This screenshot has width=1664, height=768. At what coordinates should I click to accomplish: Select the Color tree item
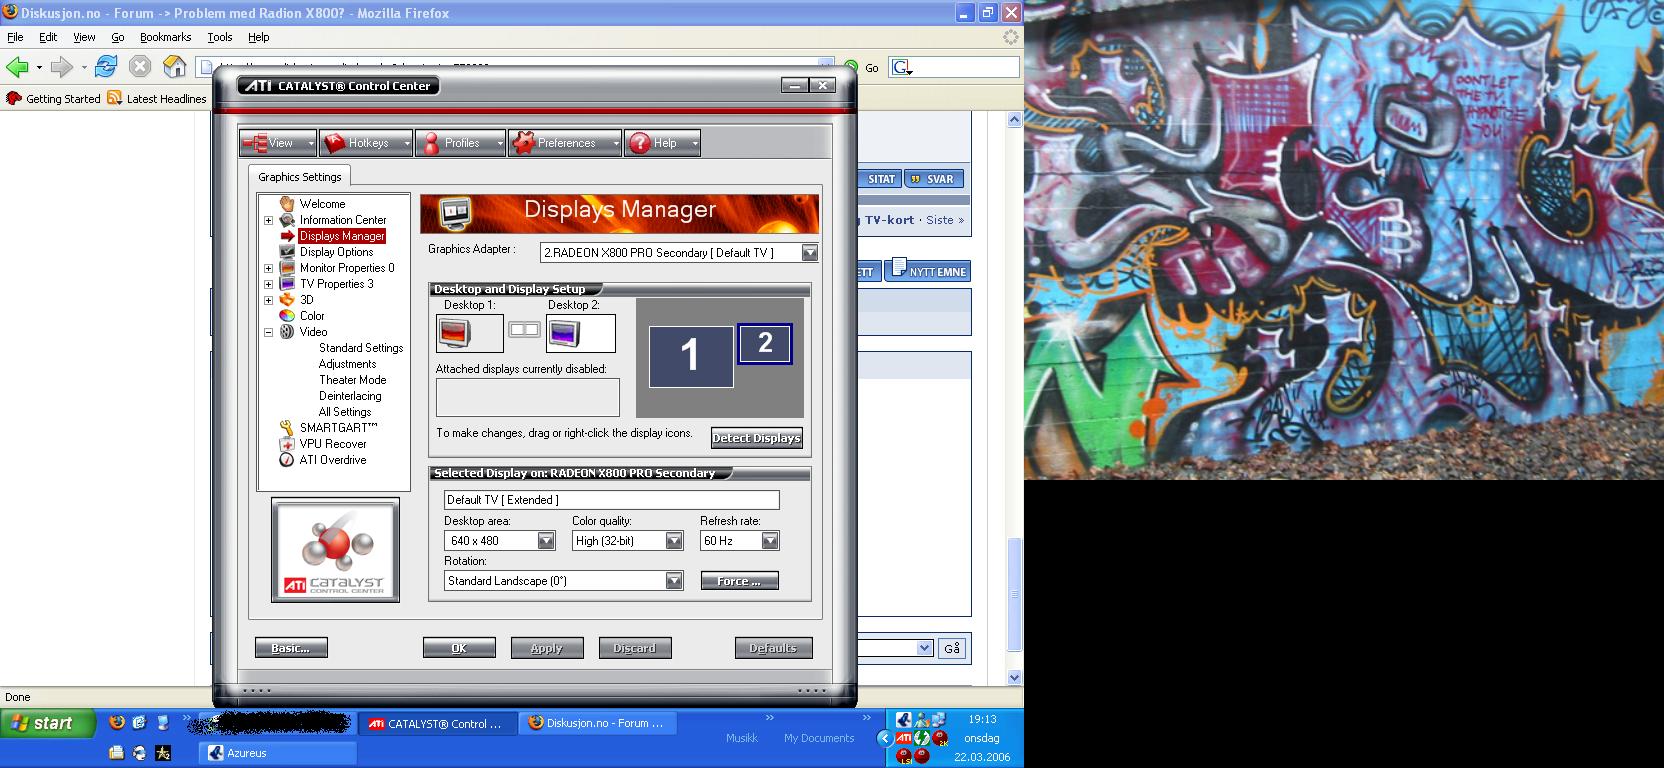(x=312, y=316)
